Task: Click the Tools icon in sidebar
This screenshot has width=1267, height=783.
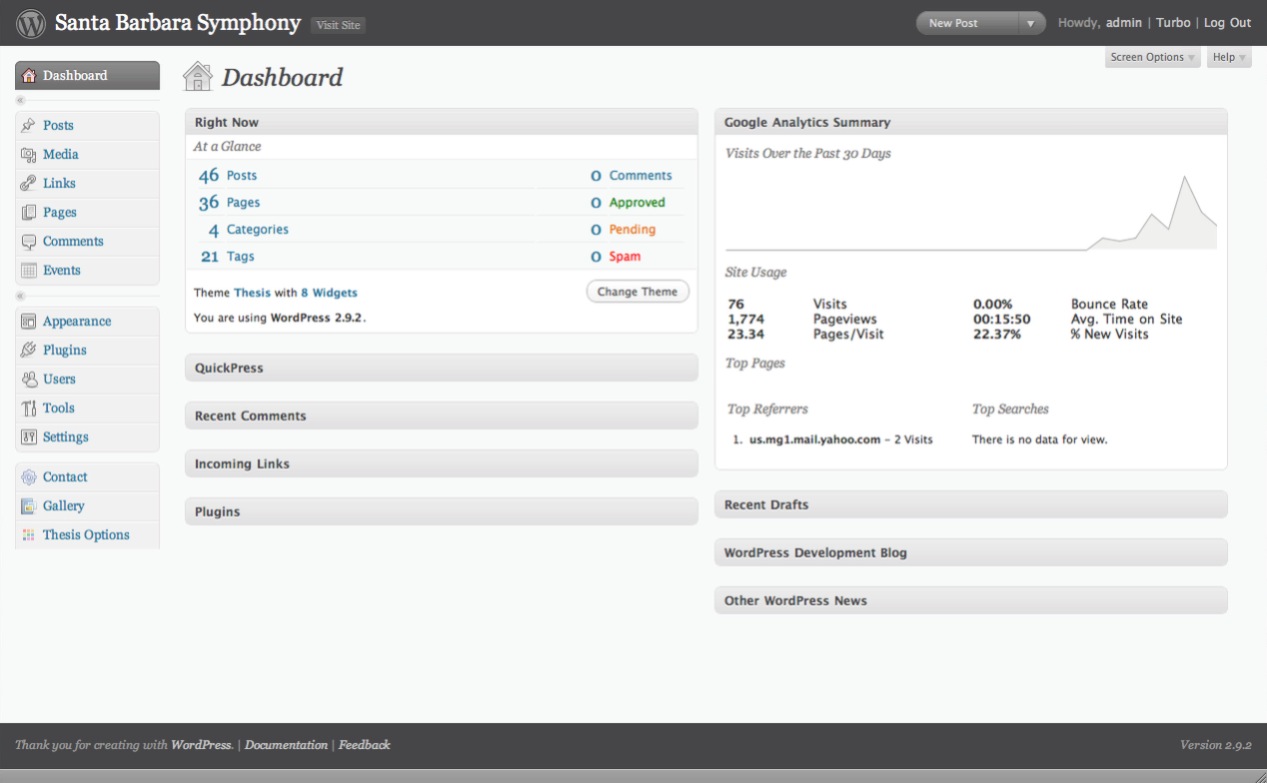Action: [29, 409]
